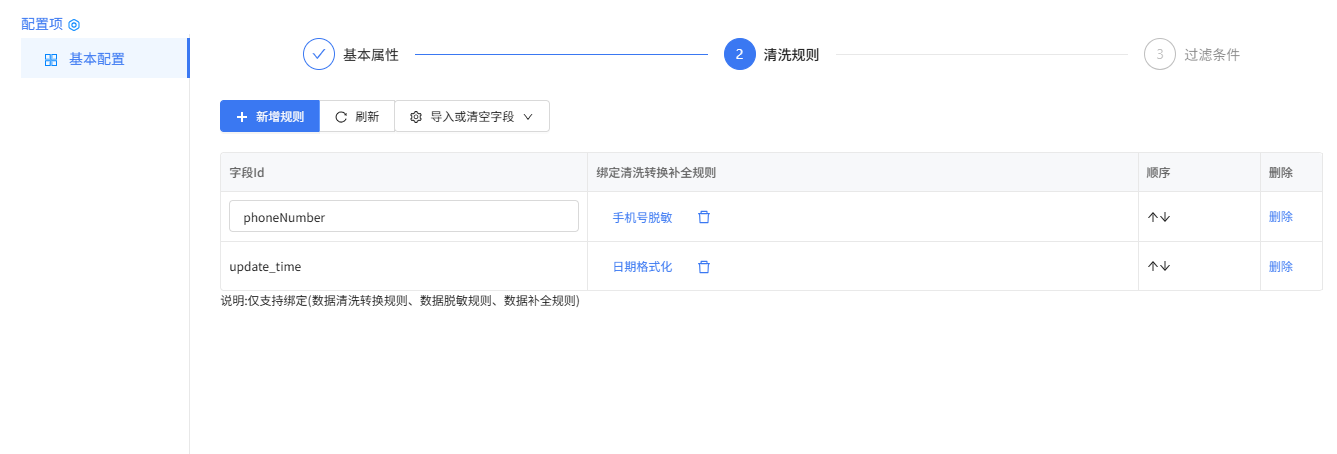Delete the update_time row via 删除 link

point(1281,266)
